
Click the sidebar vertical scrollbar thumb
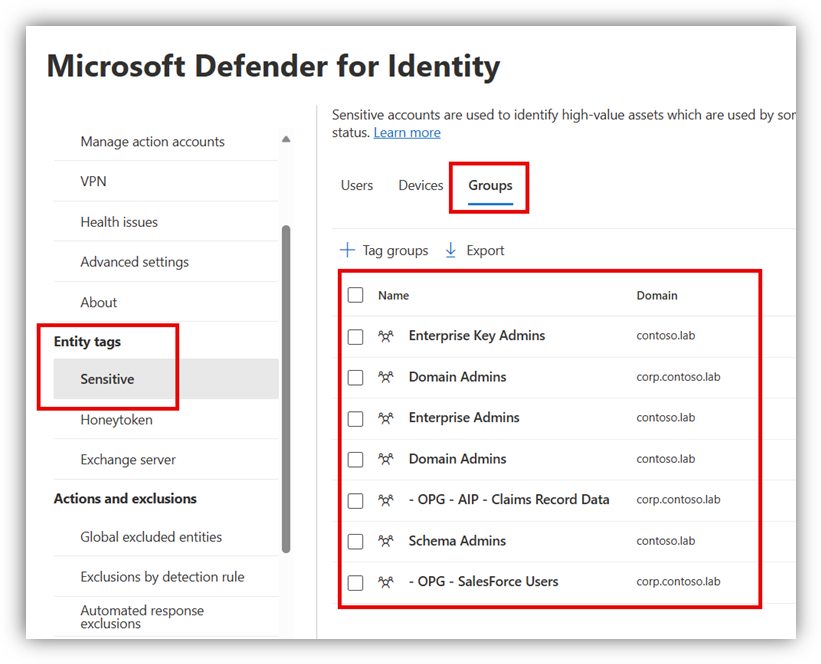point(286,389)
